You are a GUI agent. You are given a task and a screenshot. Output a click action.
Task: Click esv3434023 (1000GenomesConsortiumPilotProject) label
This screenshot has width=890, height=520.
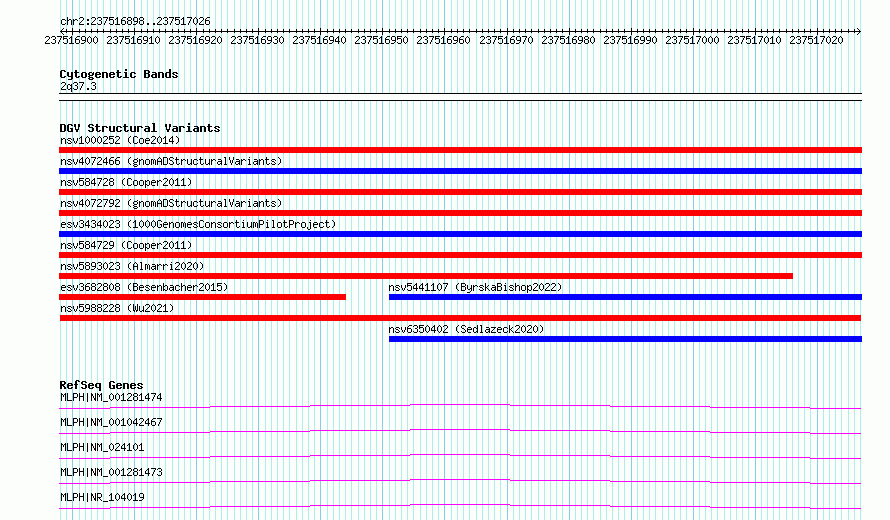coord(198,224)
